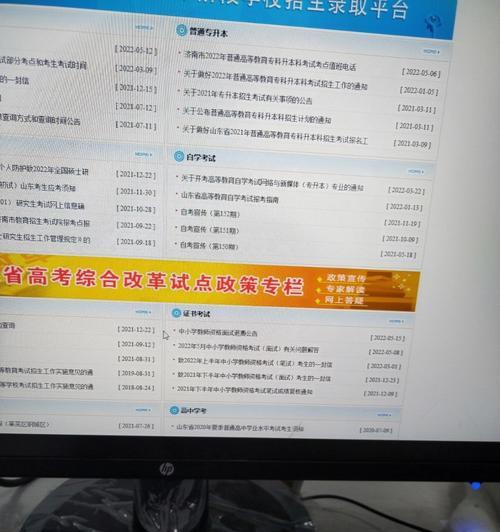Image resolution: width=500 pixels, height=532 pixels.
Task: Open 关于2021年专升本招生考试有关事项的公告
Action: [248, 96]
